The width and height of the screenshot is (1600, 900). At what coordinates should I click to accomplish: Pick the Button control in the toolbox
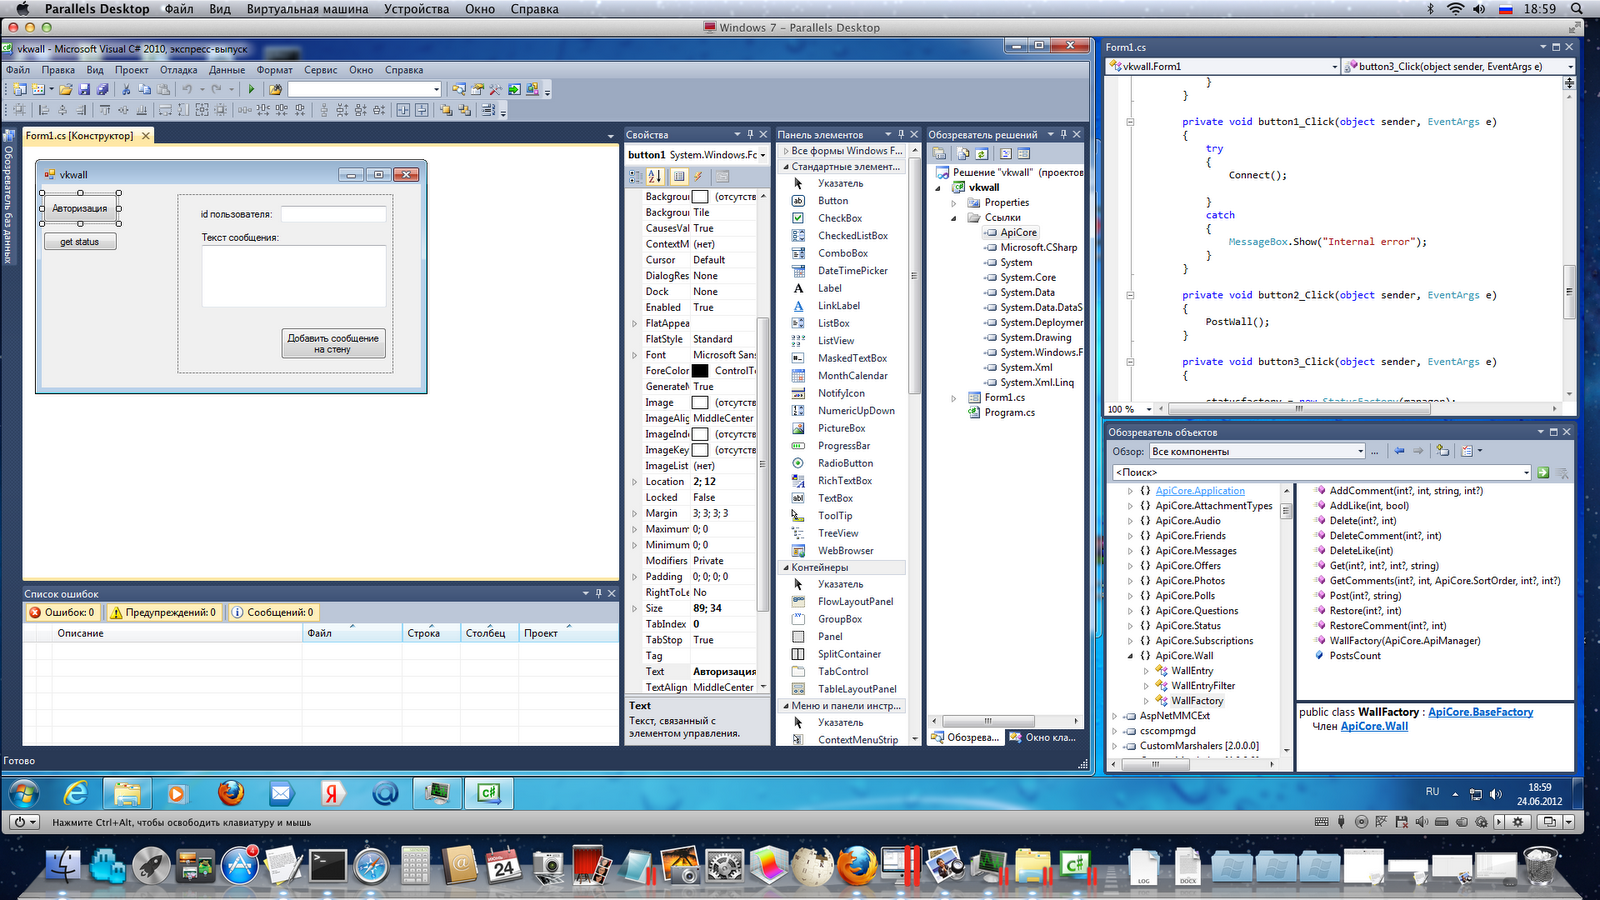pos(832,201)
